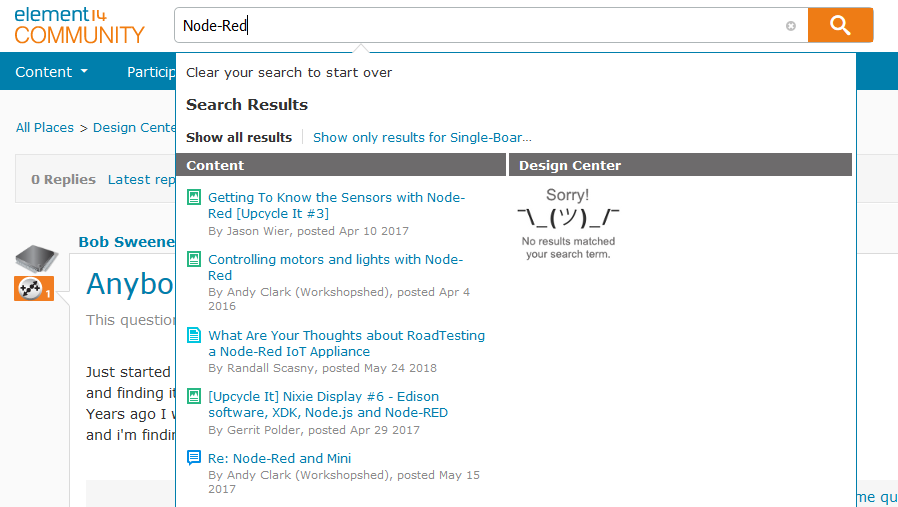898x507 pixels.
Task: Click the document icon beside the RoadTesting result
Action: (194, 335)
